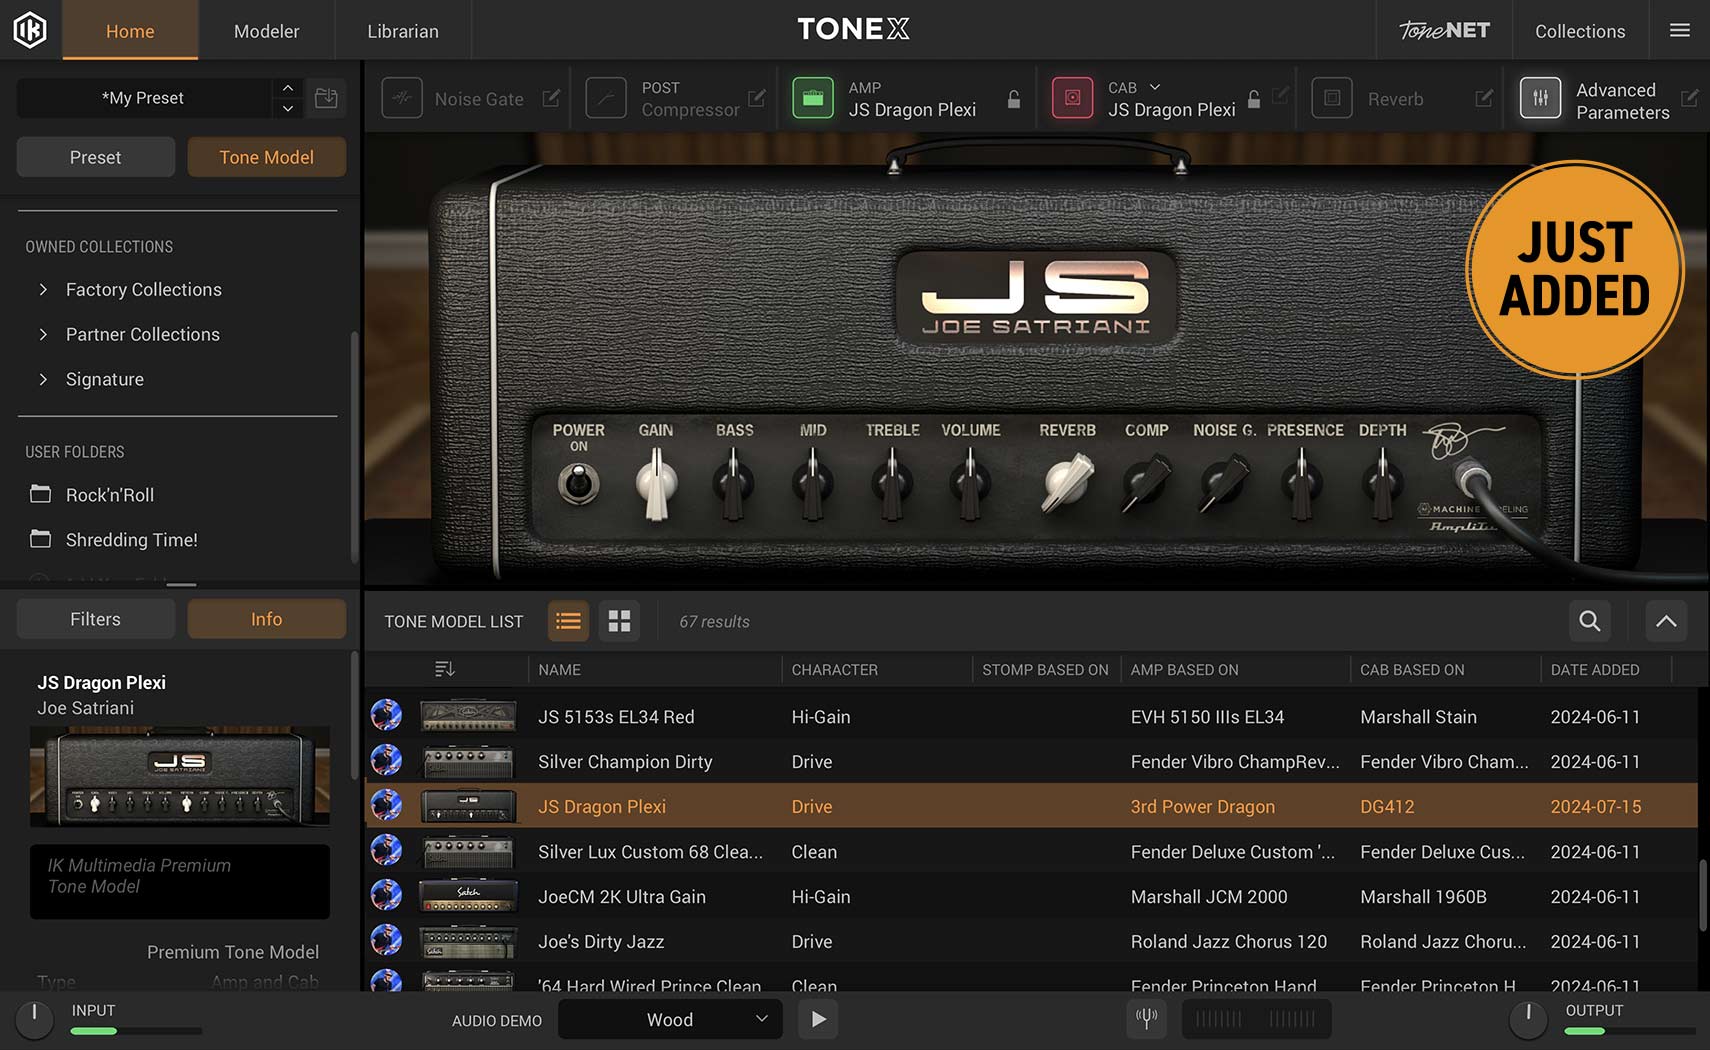Open the Wood audio demo dropdown
The width and height of the screenshot is (1710, 1050).
coord(669,1019)
